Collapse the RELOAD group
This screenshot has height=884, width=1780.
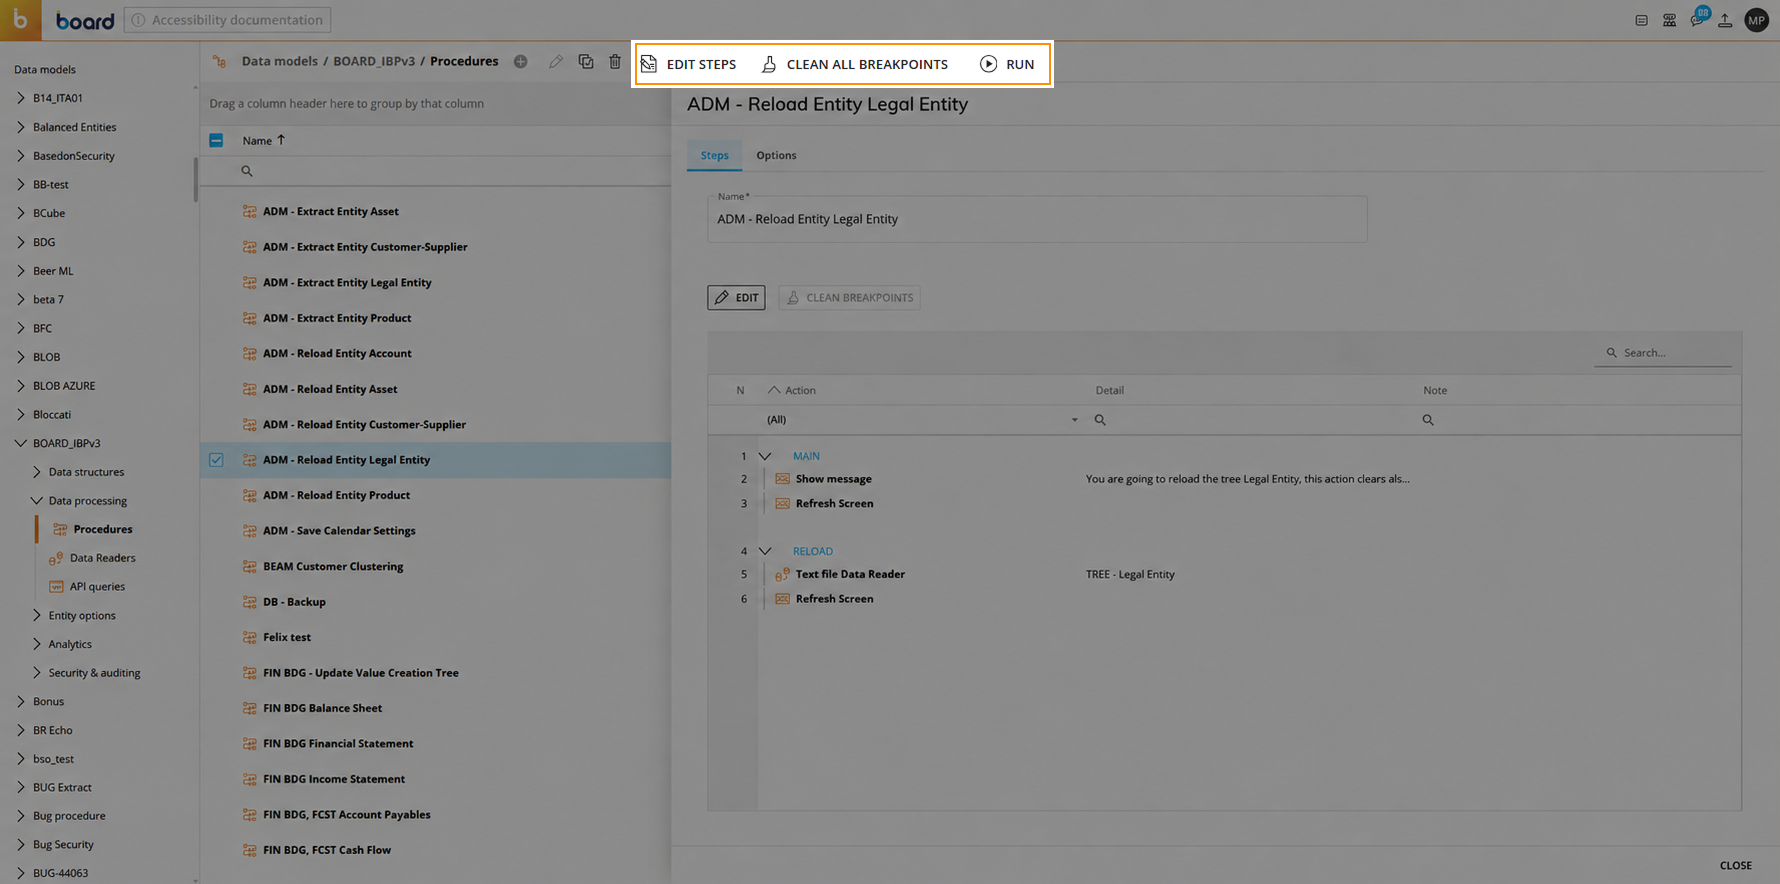point(765,551)
